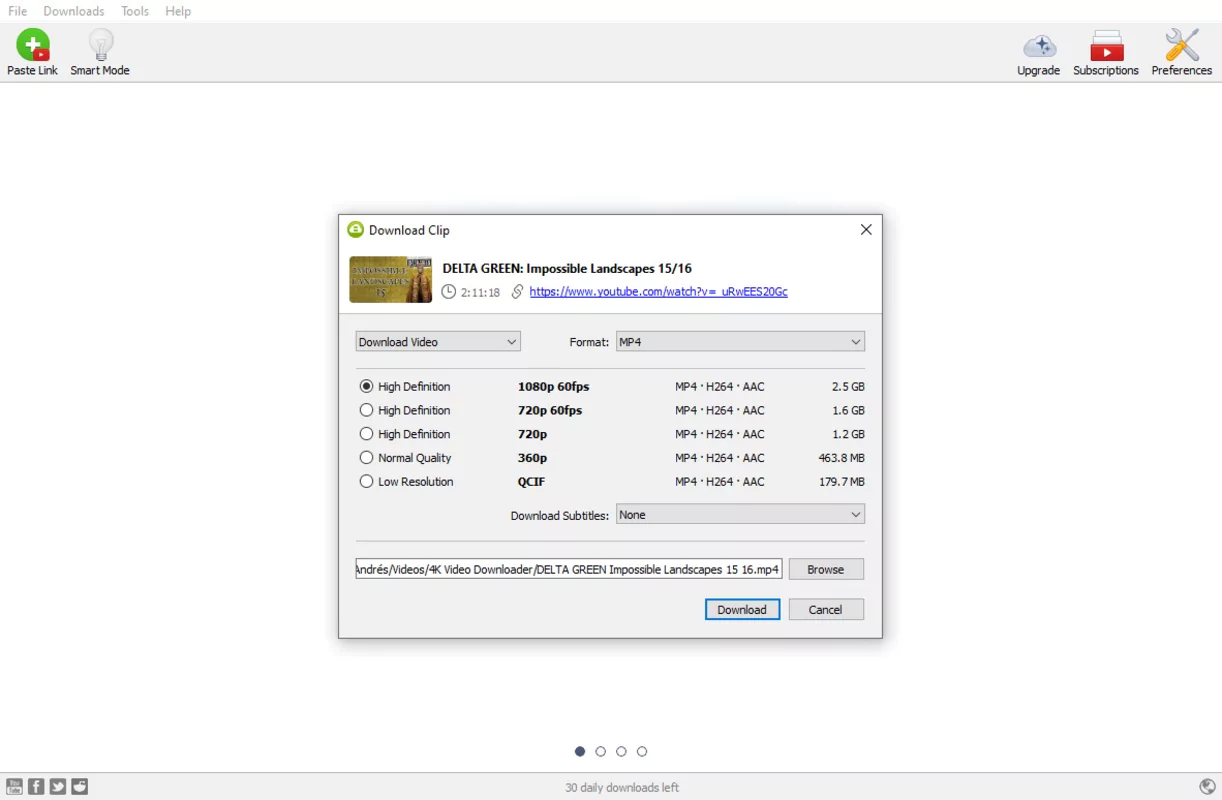
Task: Pick the QCIF Low Resolution option
Action: [x=366, y=481]
